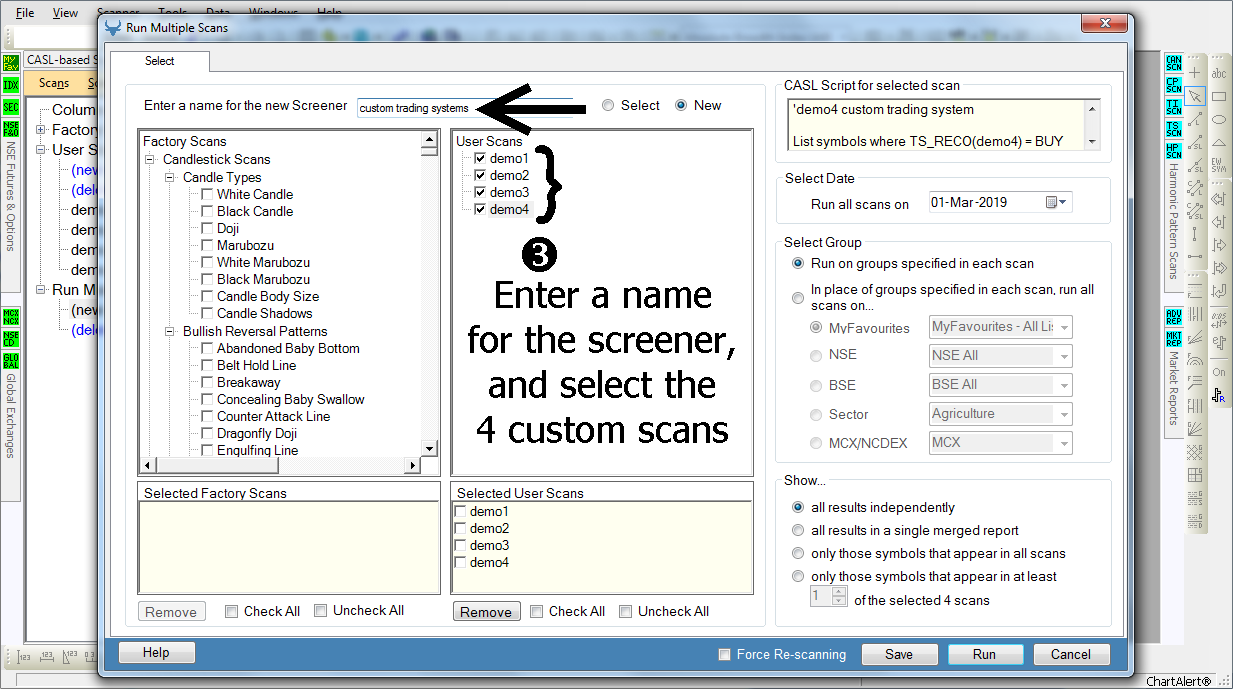Uncheck demo1 in User Scans list
Screen dimensions: 1233x689
(x=481, y=158)
